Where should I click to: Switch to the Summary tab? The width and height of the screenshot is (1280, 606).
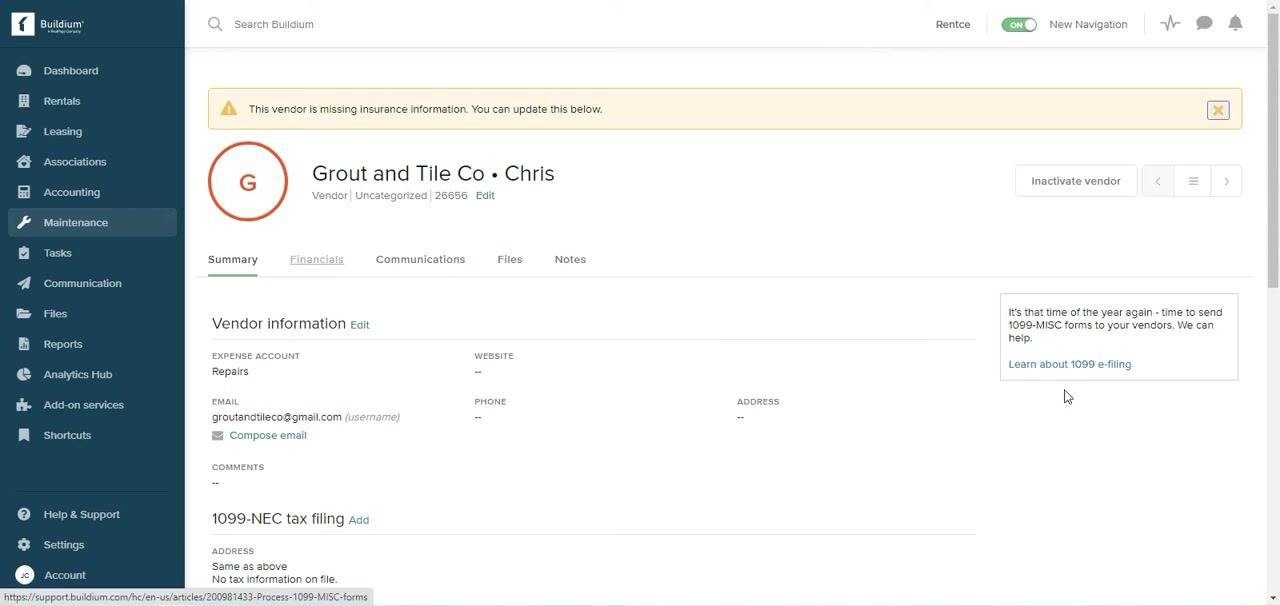pos(233,260)
